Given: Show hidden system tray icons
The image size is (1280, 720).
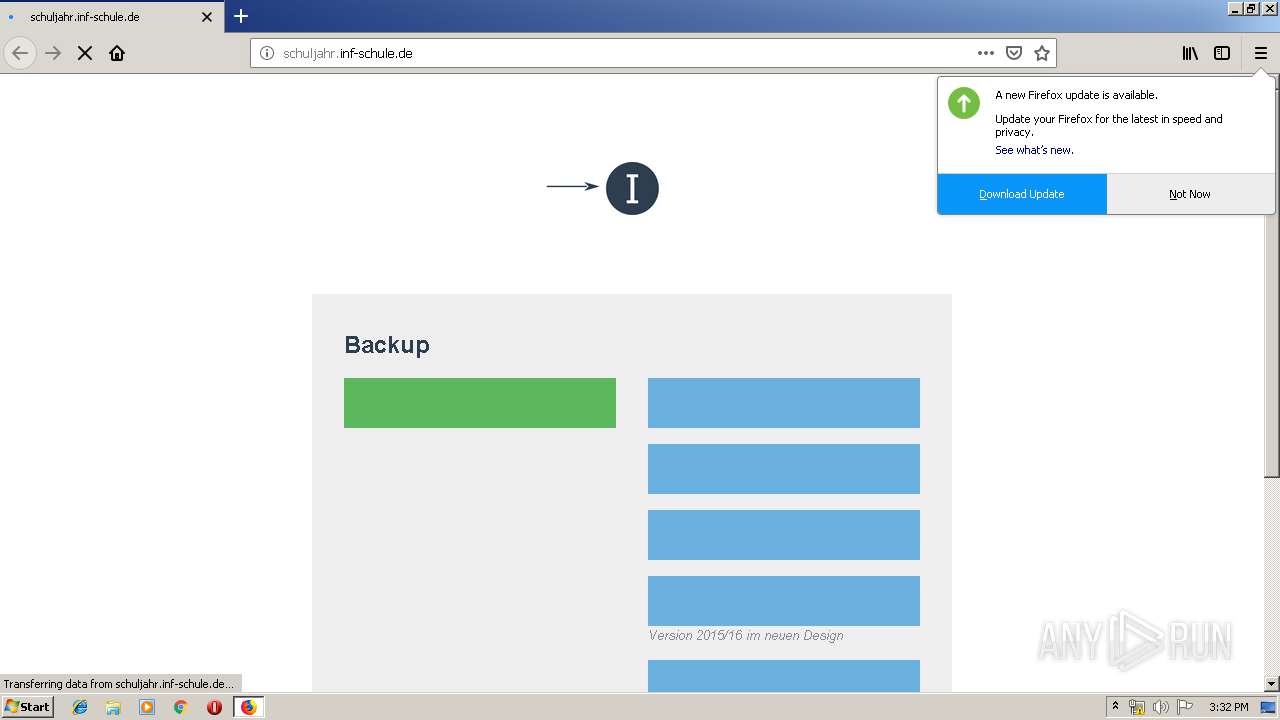Looking at the screenshot, I should (1115, 707).
